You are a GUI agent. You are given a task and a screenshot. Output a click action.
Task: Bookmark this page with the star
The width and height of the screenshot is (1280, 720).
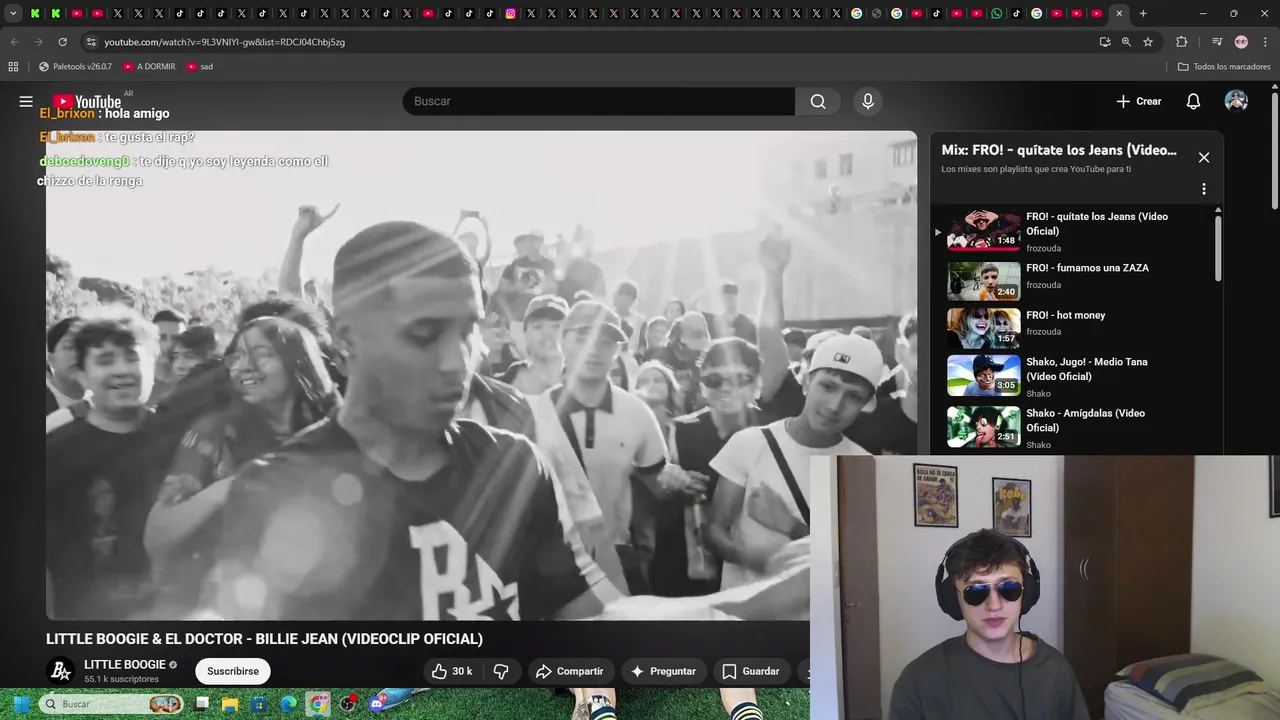(x=1148, y=42)
